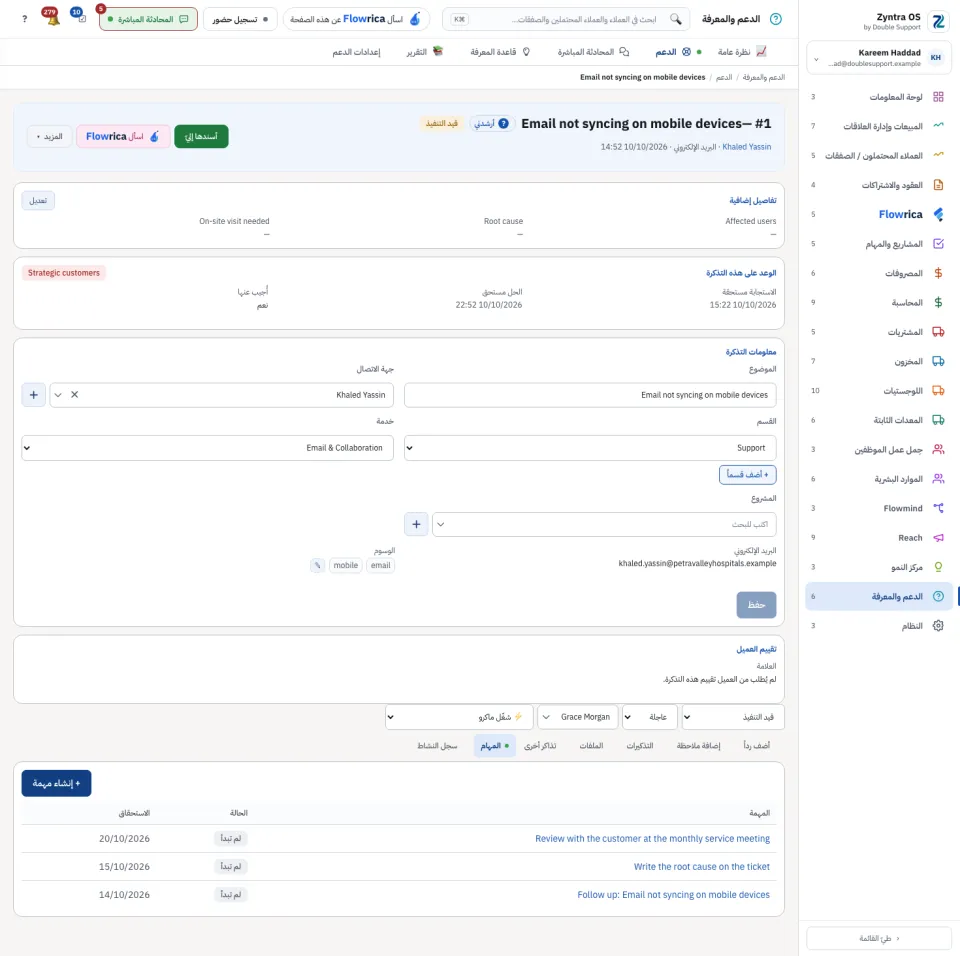Click the project search field
The width and height of the screenshot is (960, 956).
coord(604,524)
